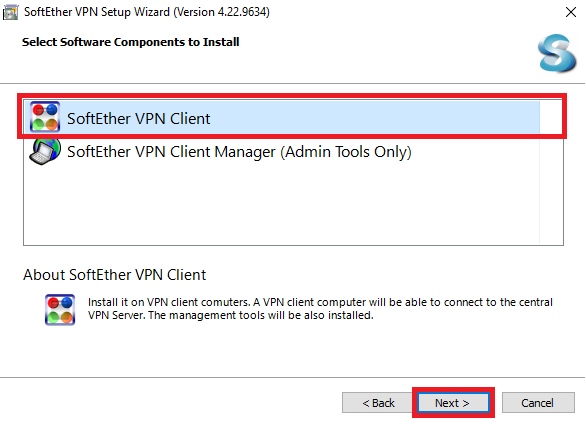
Task: Click the Select Software Components to Install heading
Action: coord(130,42)
